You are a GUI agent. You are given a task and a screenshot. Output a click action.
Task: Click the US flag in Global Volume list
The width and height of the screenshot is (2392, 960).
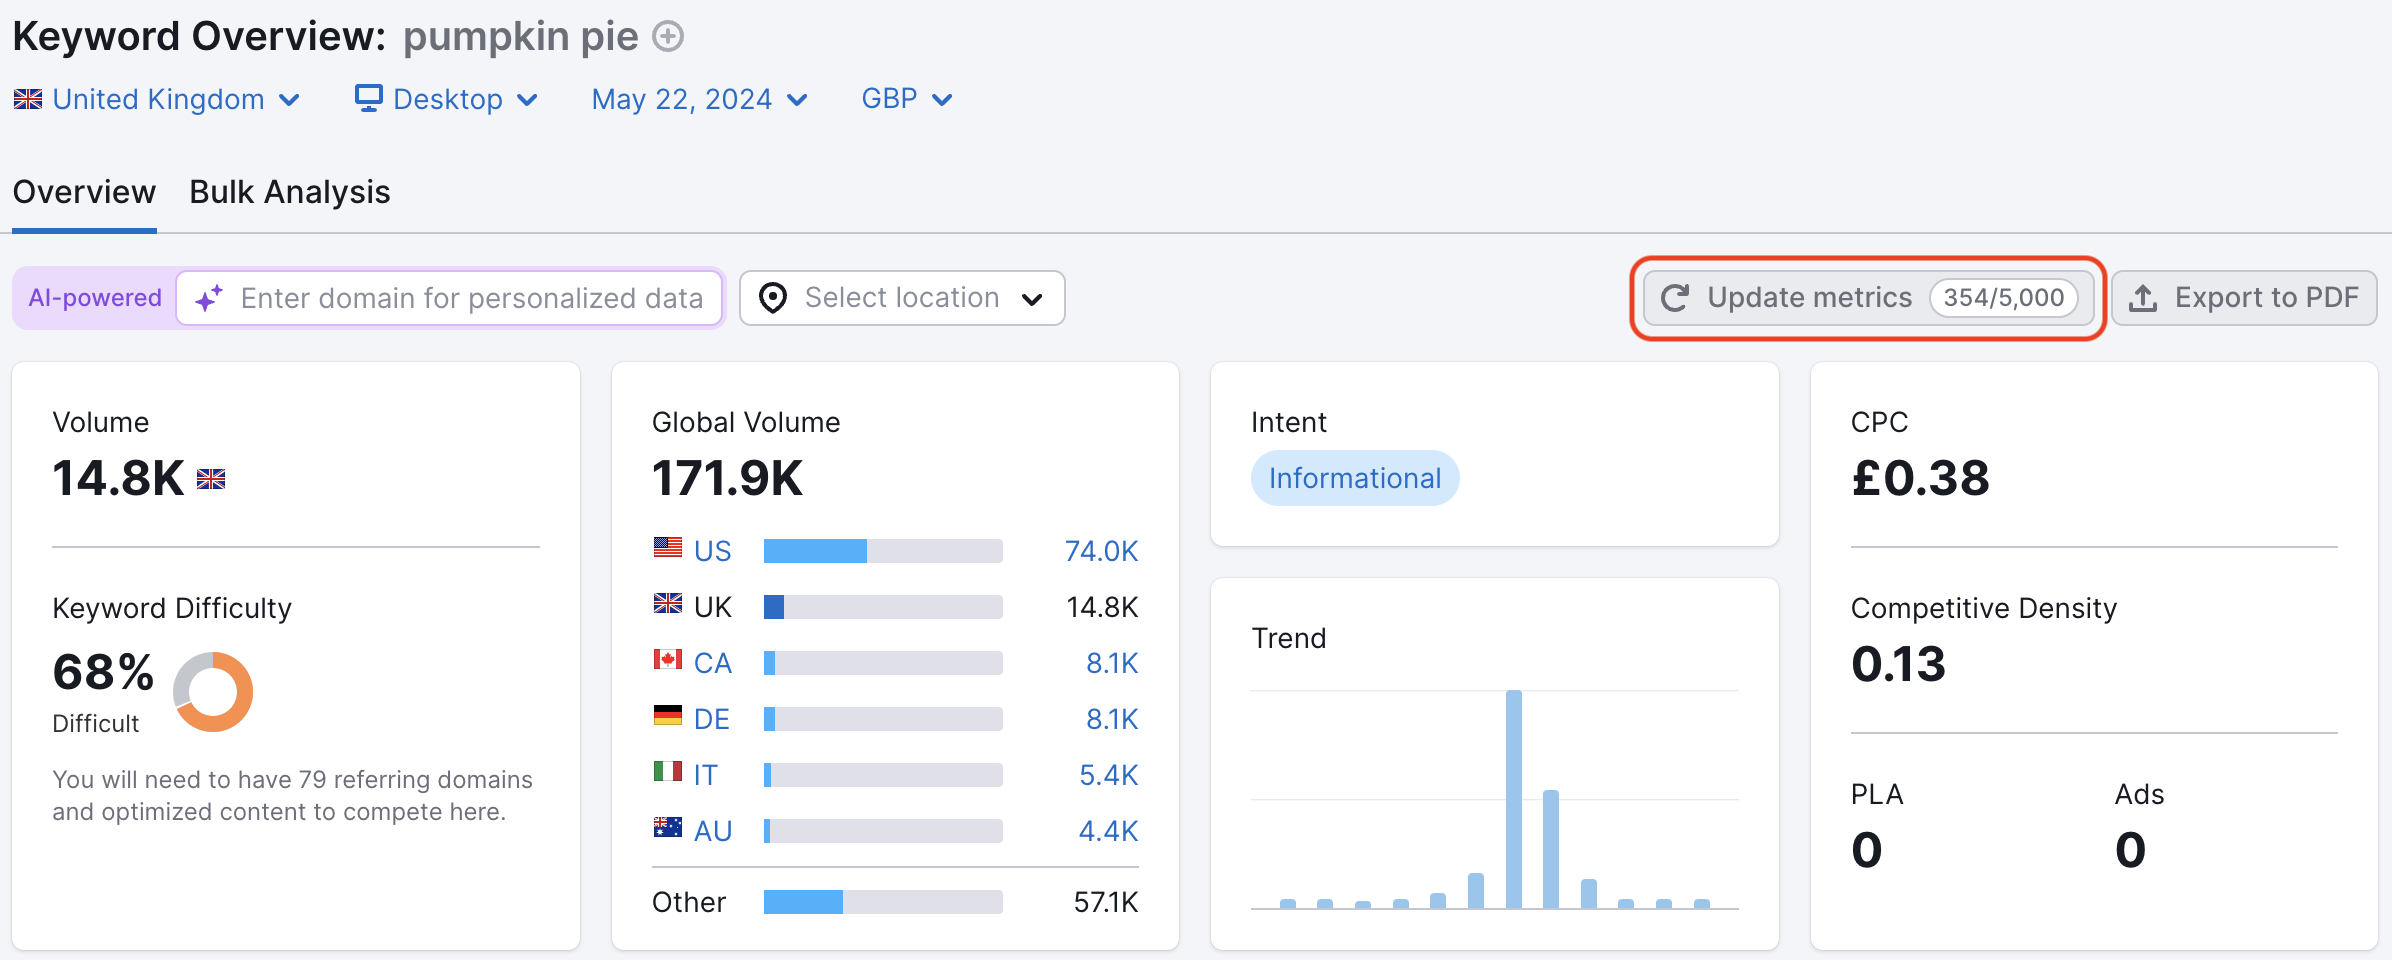pyautogui.click(x=666, y=548)
